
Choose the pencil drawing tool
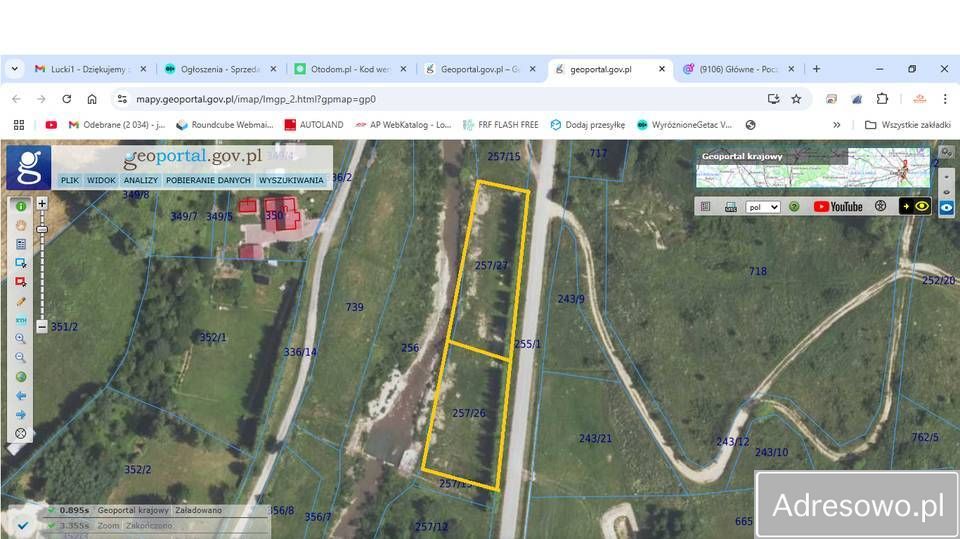(20, 301)
